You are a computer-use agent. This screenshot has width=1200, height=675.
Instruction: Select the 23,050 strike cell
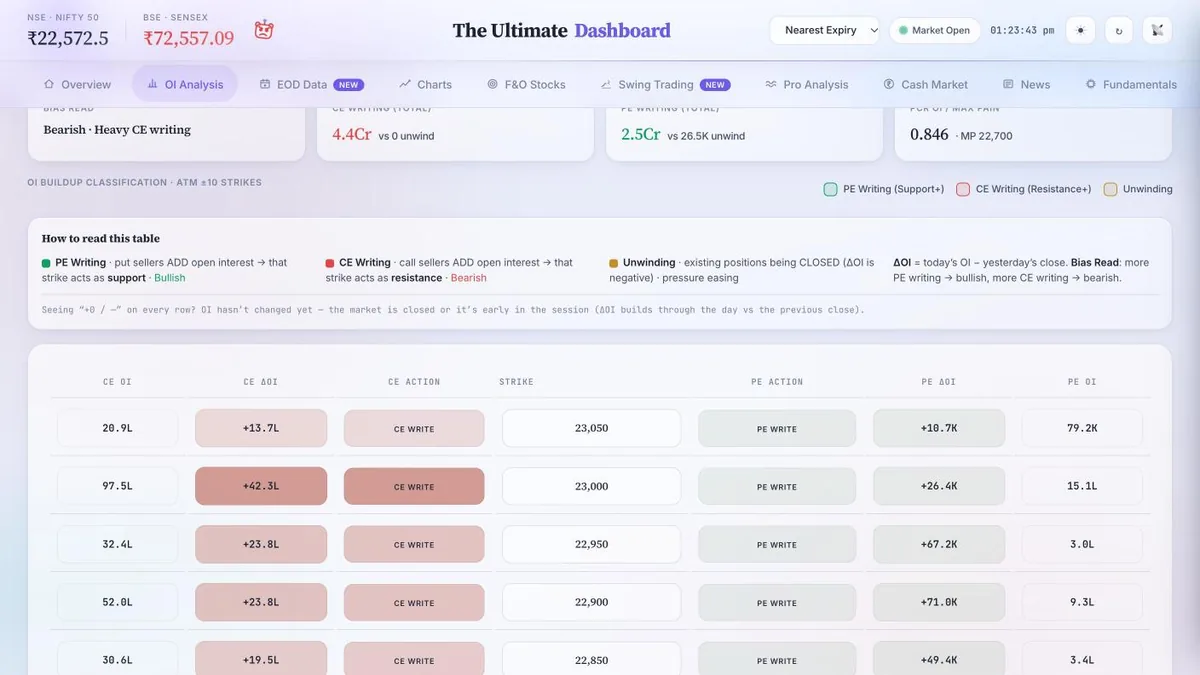point(591,428)
